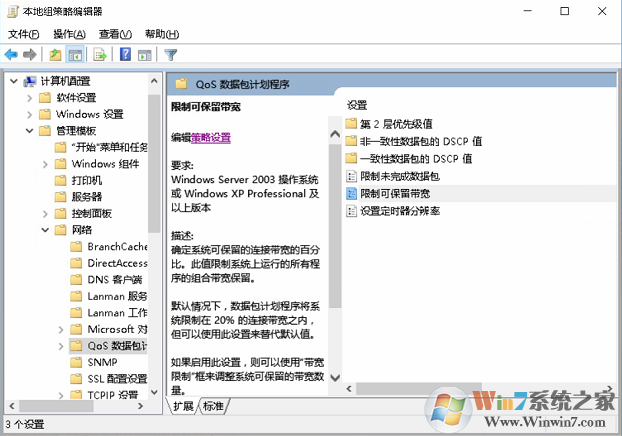This screenshot has height=436, width=622.
Task: Switch to the 扩展 tab
Action: [183, 406]
